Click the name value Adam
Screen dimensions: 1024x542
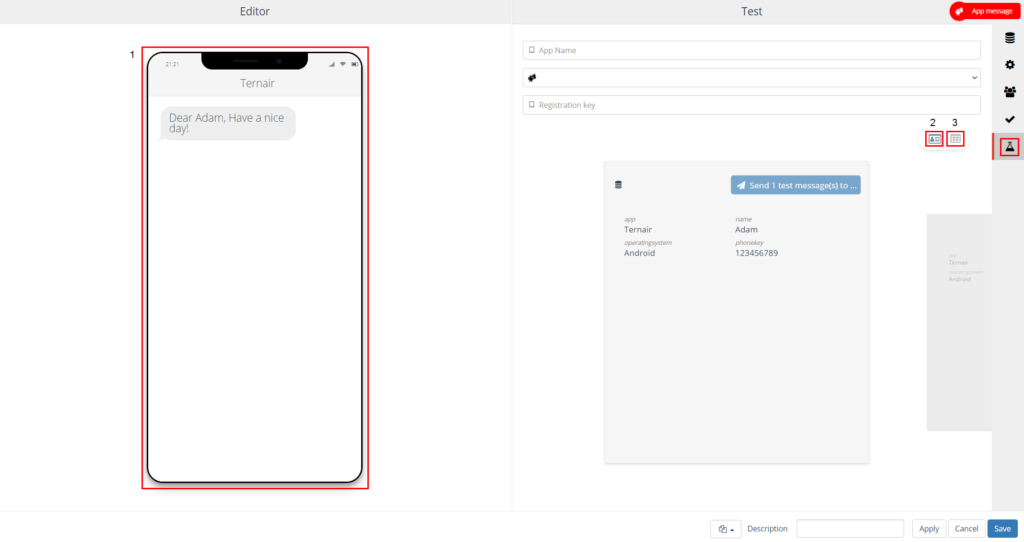click(x=746, y=230)
